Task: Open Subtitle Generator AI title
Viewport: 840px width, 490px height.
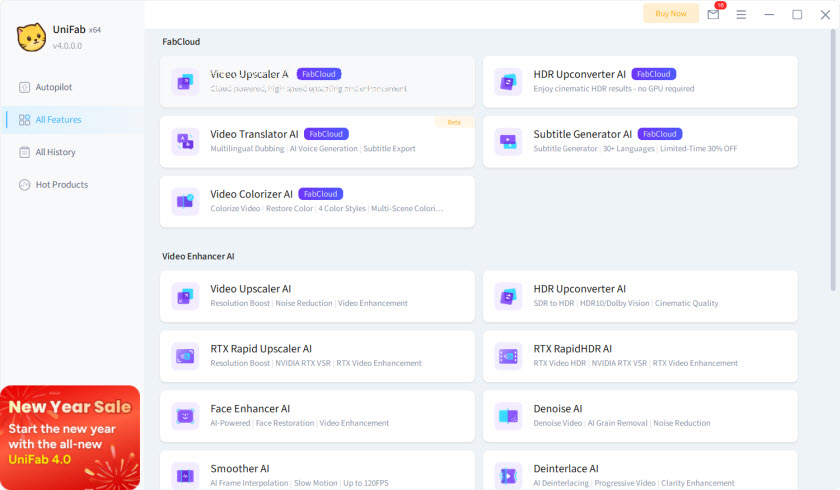Action: pos(582,134)
